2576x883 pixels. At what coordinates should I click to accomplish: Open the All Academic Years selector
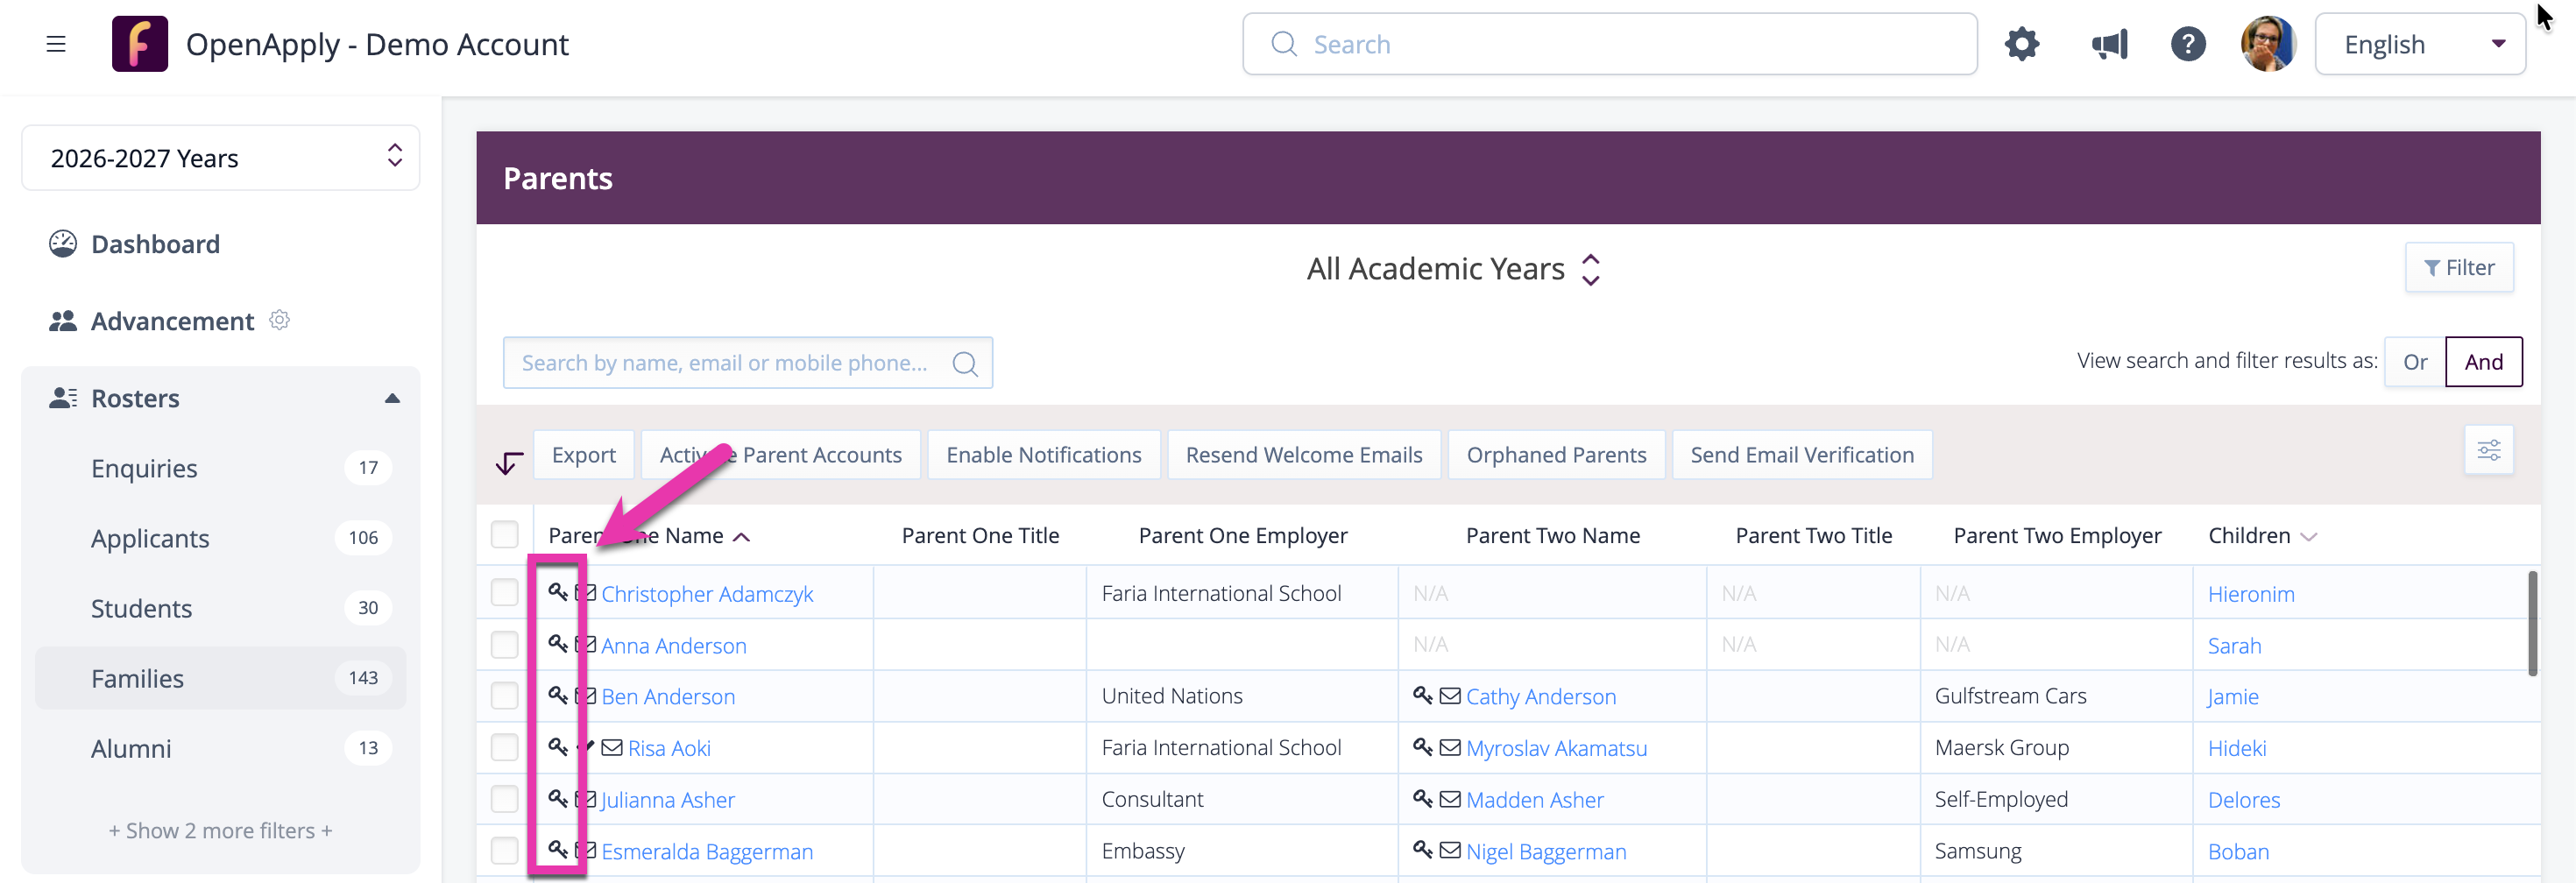1454,269
